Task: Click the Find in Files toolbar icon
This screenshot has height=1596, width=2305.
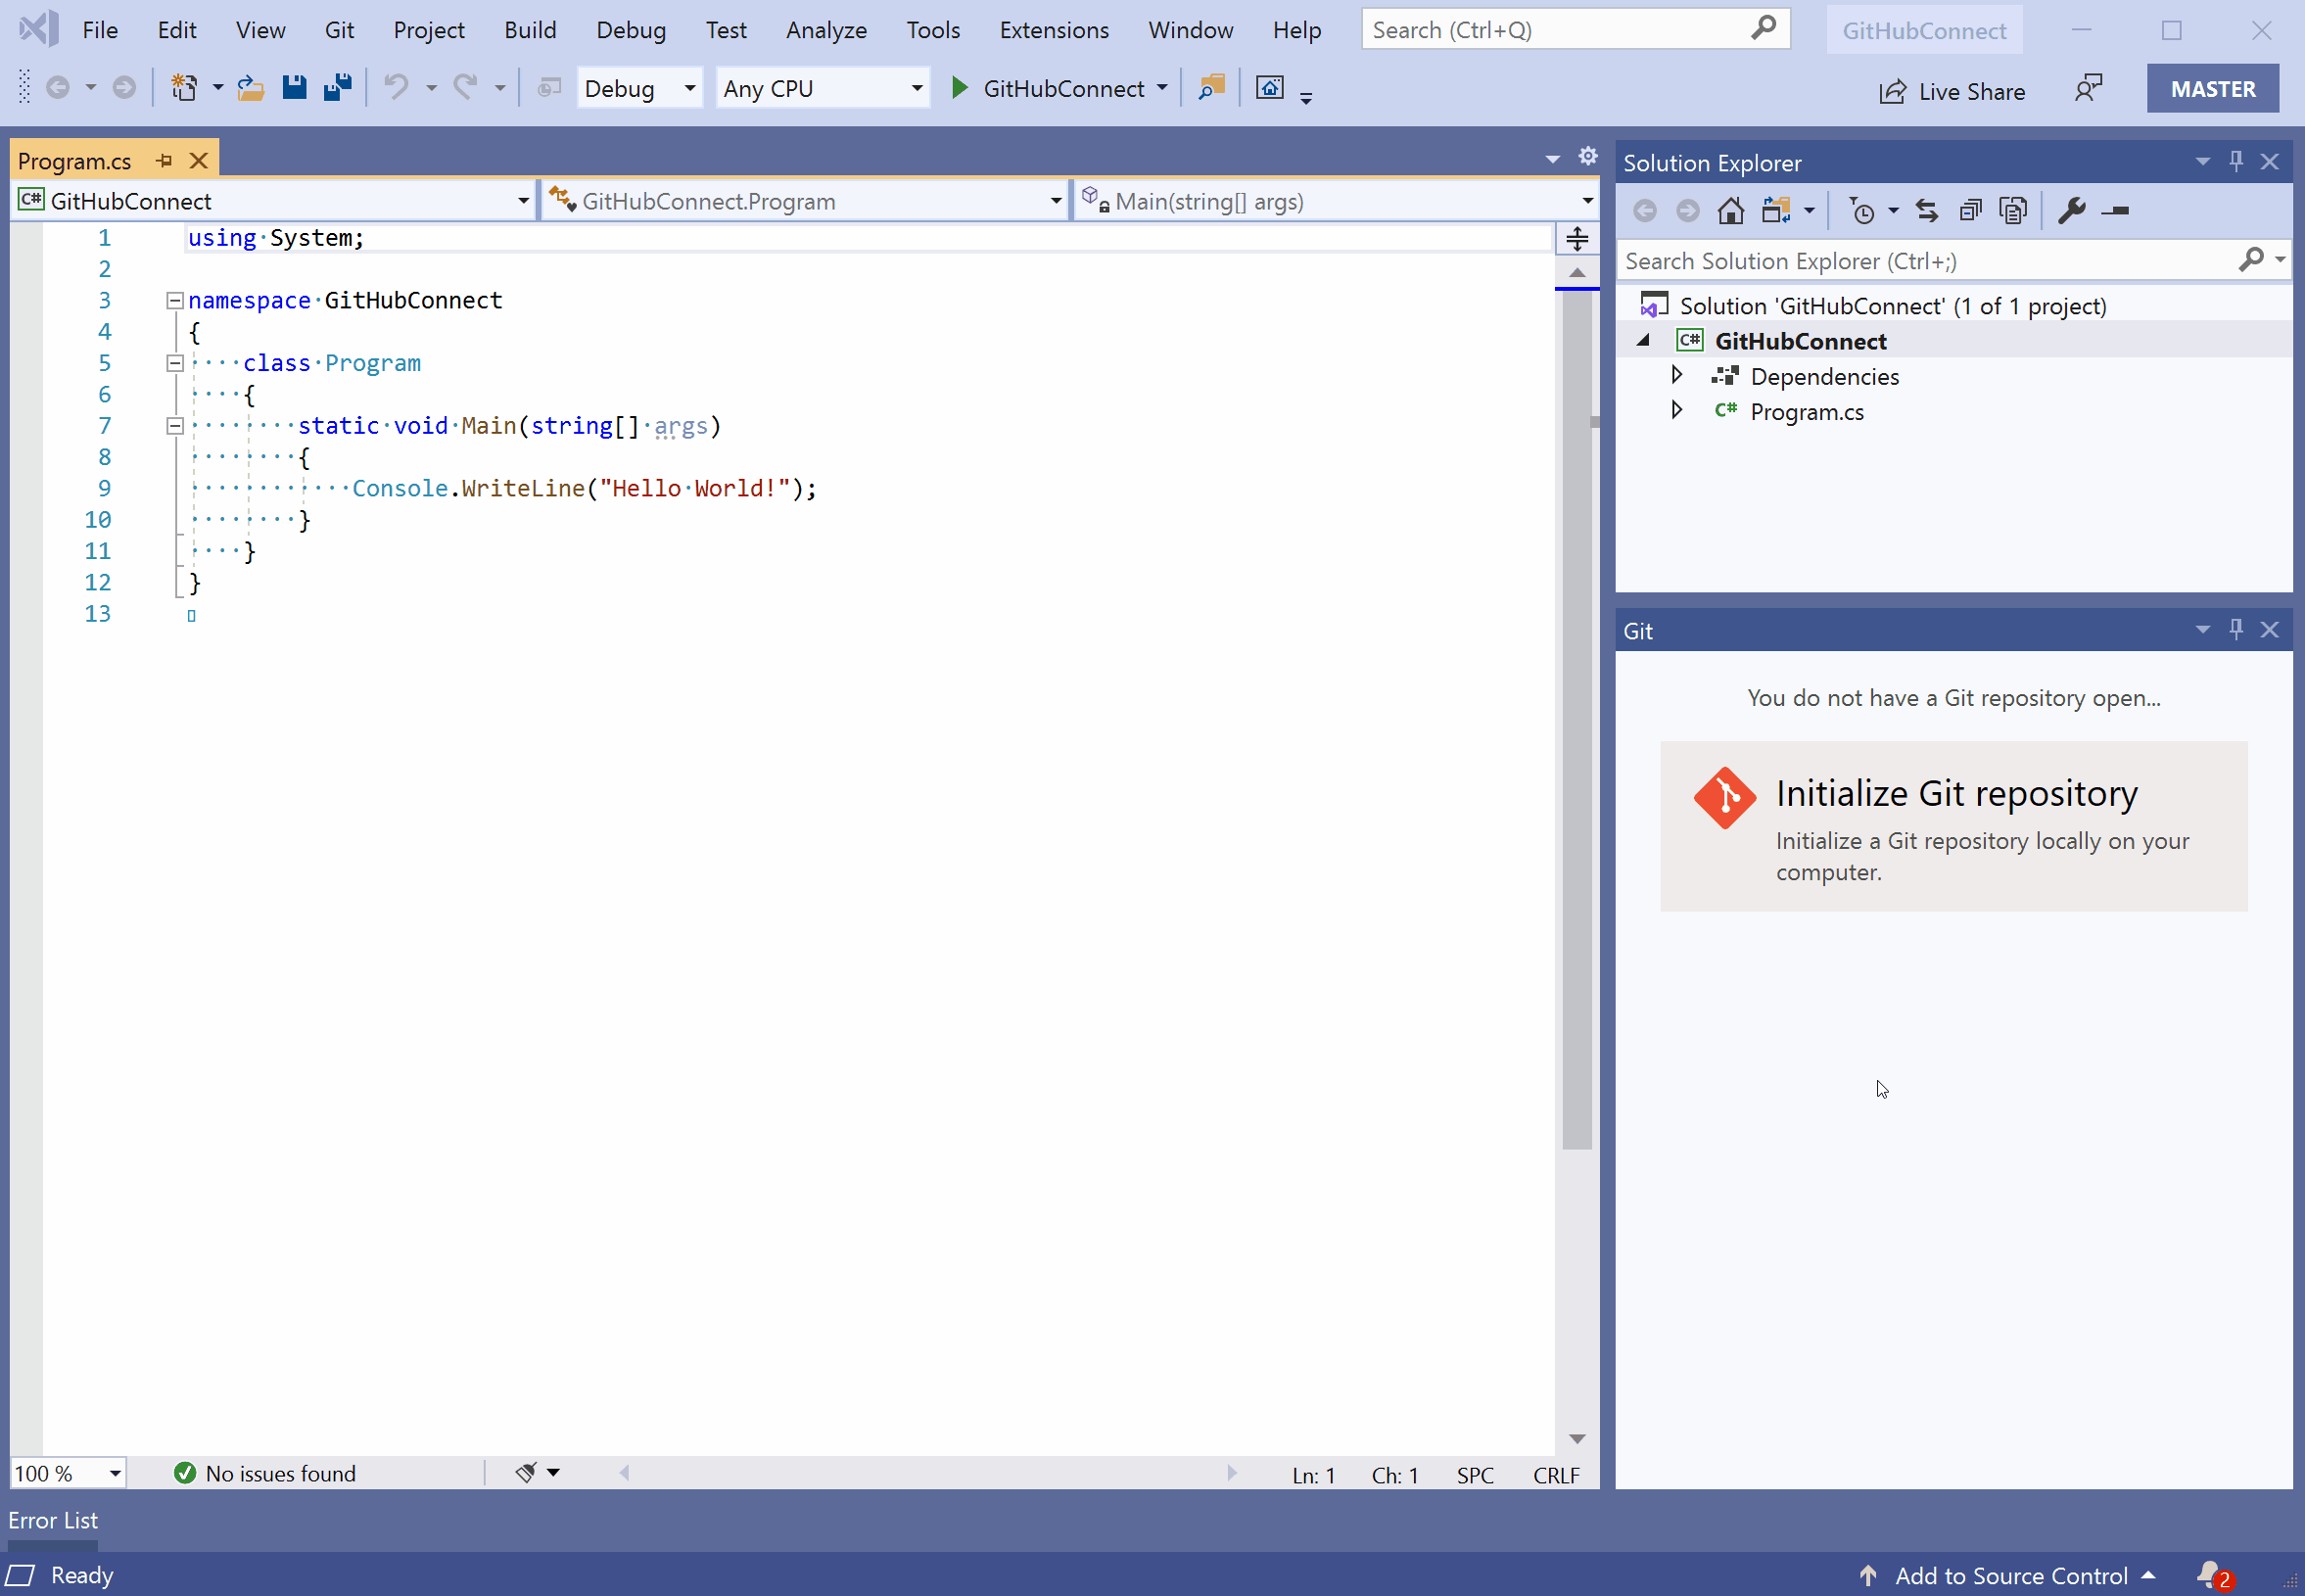Action: (x=1211, y=88)
